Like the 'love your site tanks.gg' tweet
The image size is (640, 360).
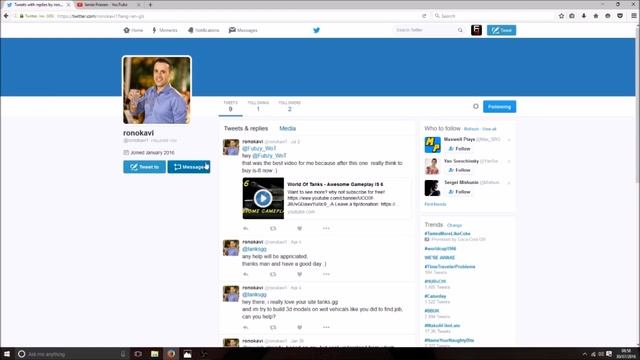pos(299,327)
